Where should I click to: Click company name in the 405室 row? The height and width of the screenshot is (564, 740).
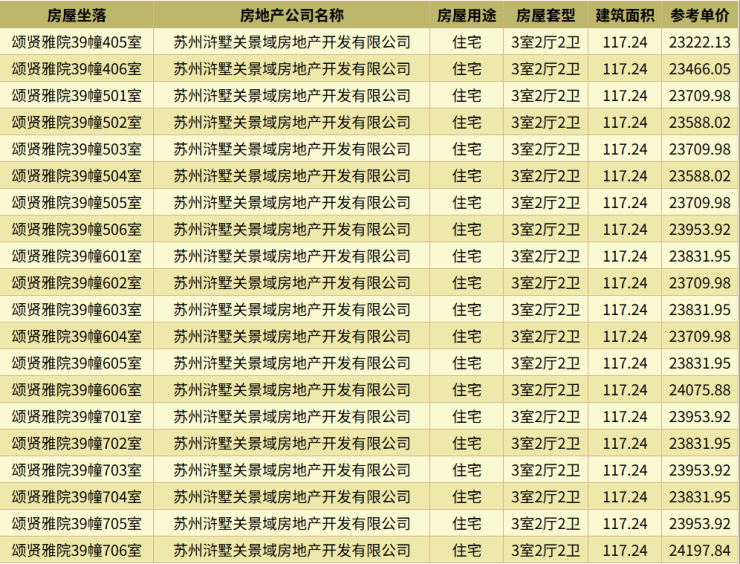tap(292, 42)
